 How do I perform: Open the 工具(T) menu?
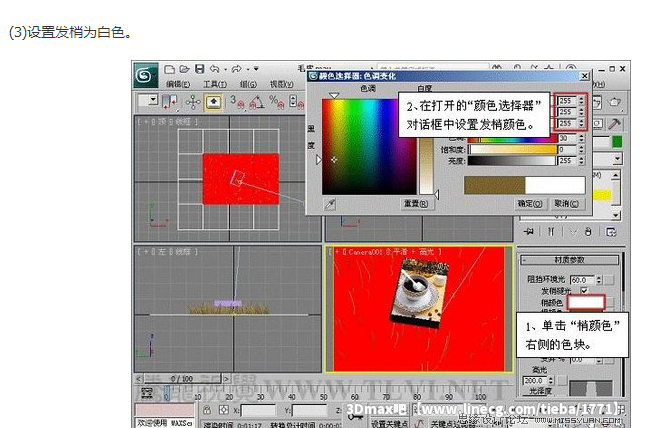[215, 84]
